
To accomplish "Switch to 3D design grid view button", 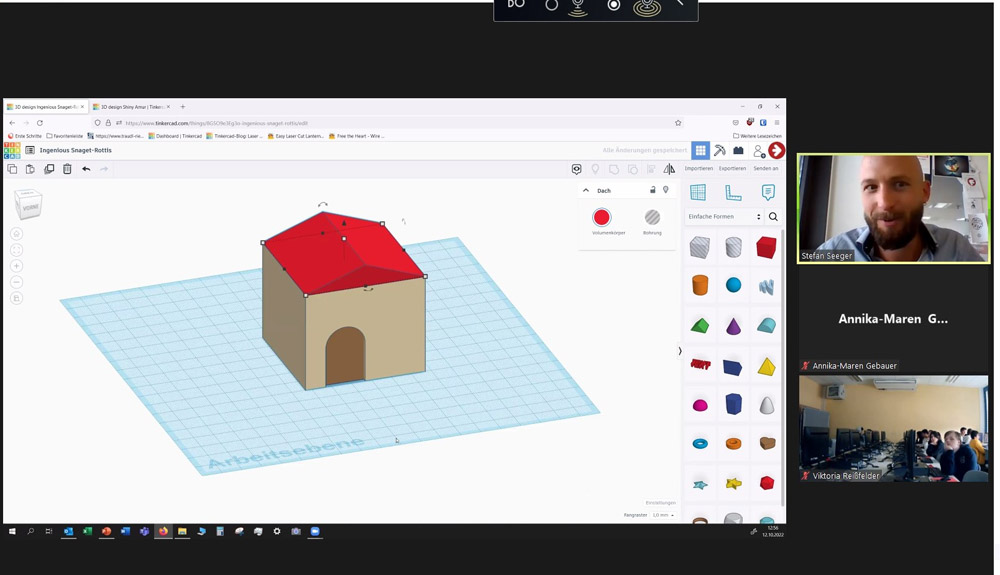I will point(700,150).
